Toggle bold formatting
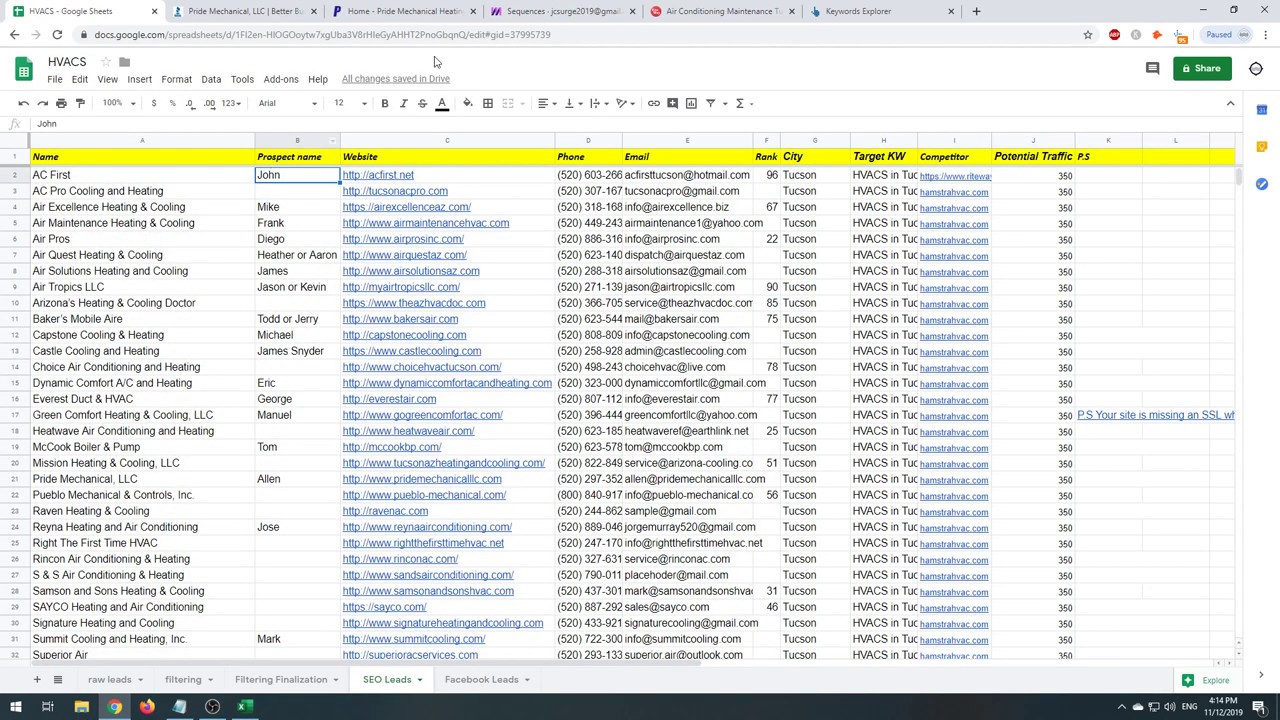1280x720 pixels. coord(384,103)
